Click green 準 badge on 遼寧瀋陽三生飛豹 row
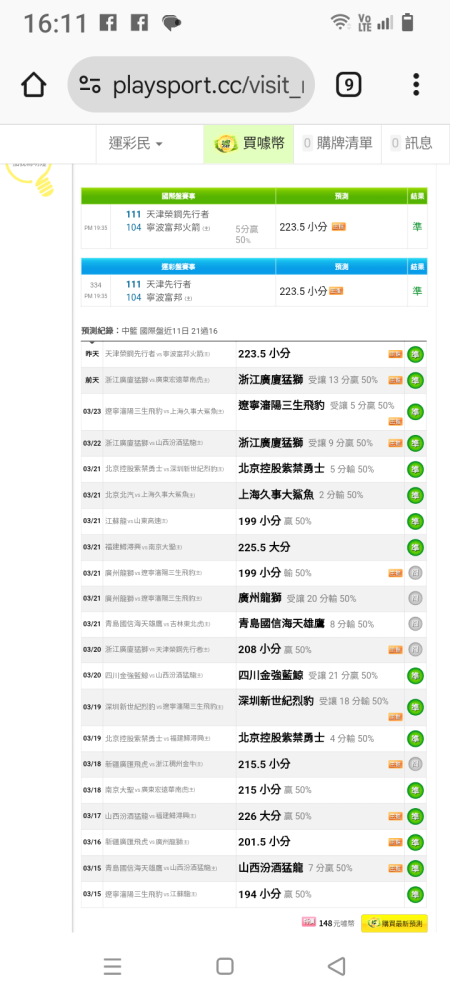 tap(416, 412)
